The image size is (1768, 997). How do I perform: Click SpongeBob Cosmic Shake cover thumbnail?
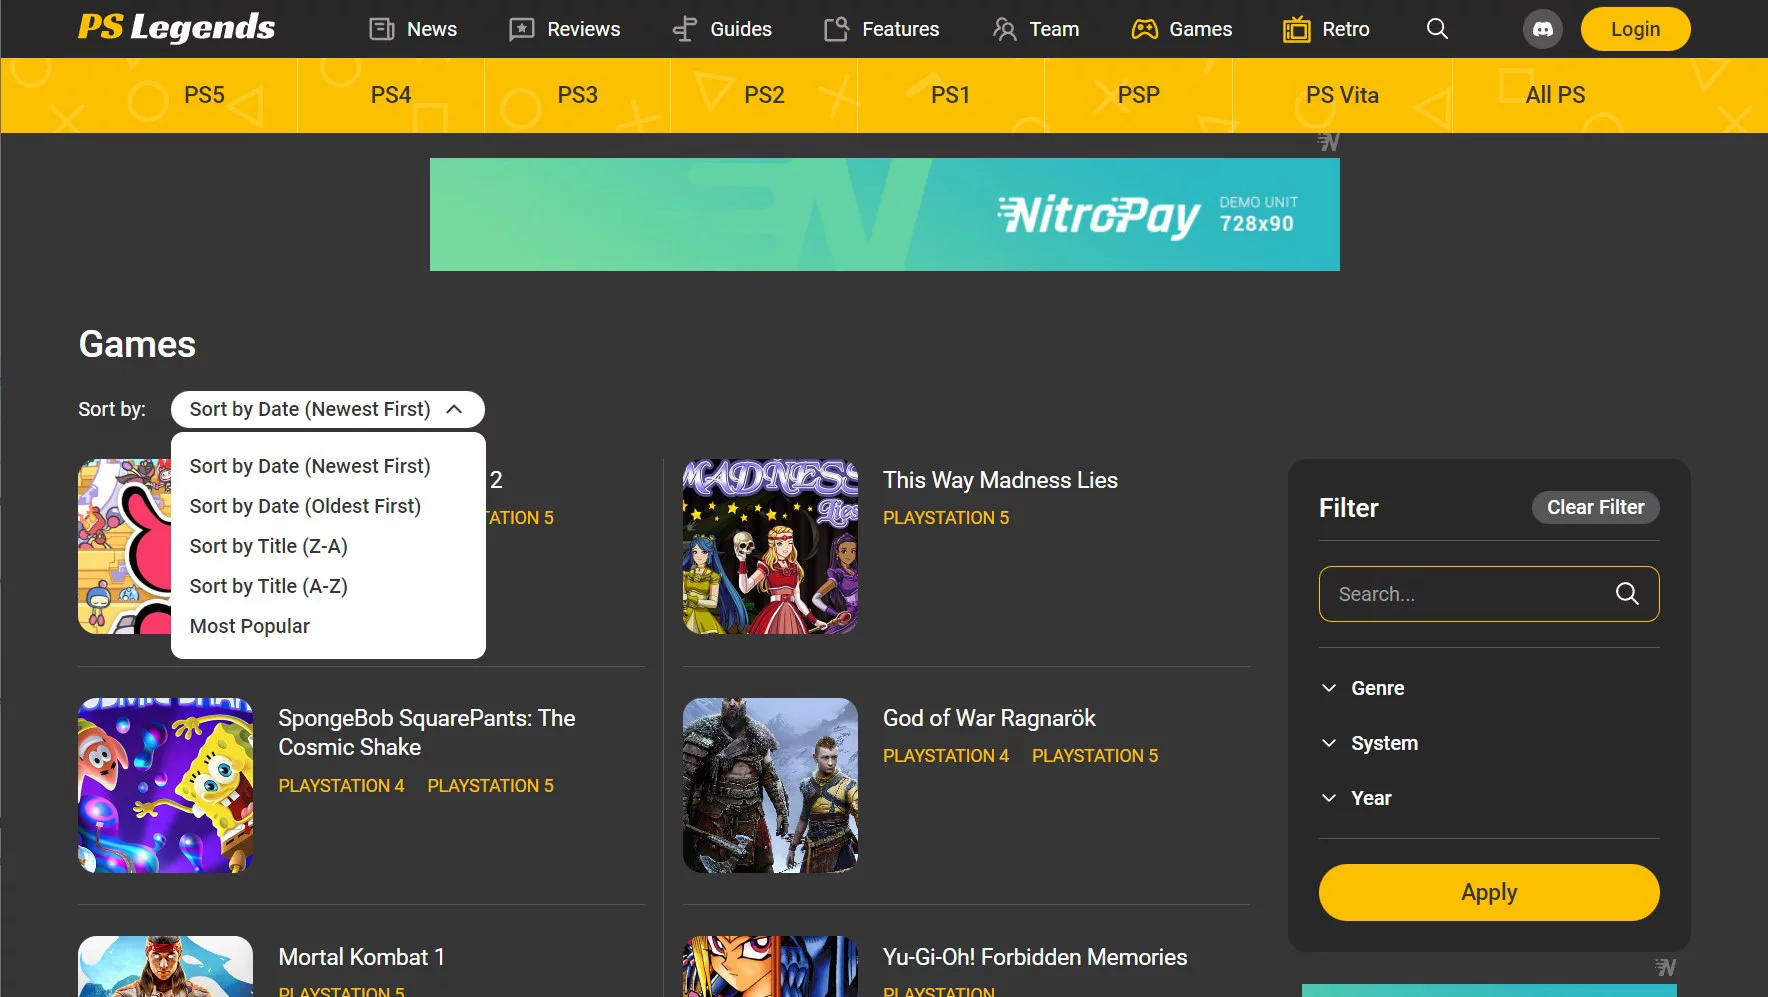[x=165, y=785]
